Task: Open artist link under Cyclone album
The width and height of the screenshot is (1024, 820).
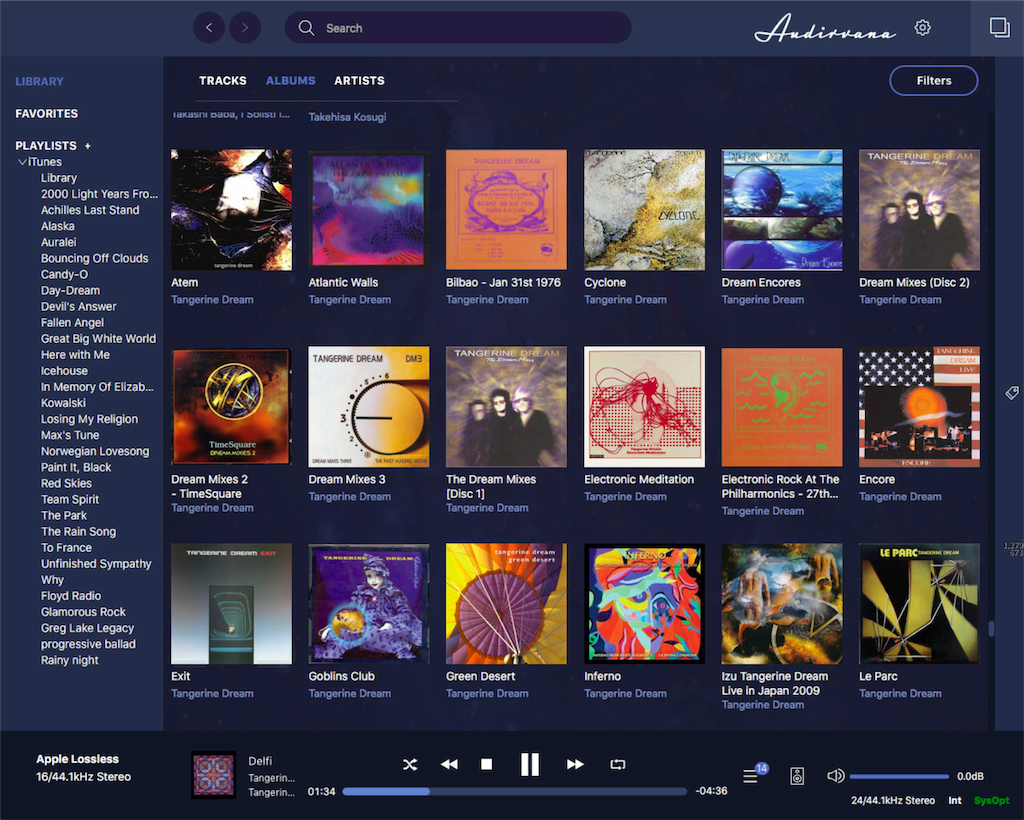Action: click(625, 300)
